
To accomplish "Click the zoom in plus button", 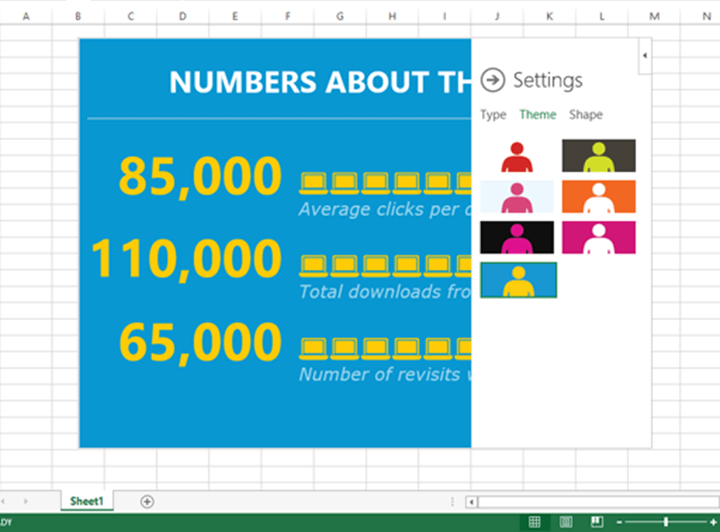I will (x=711, y=522).
